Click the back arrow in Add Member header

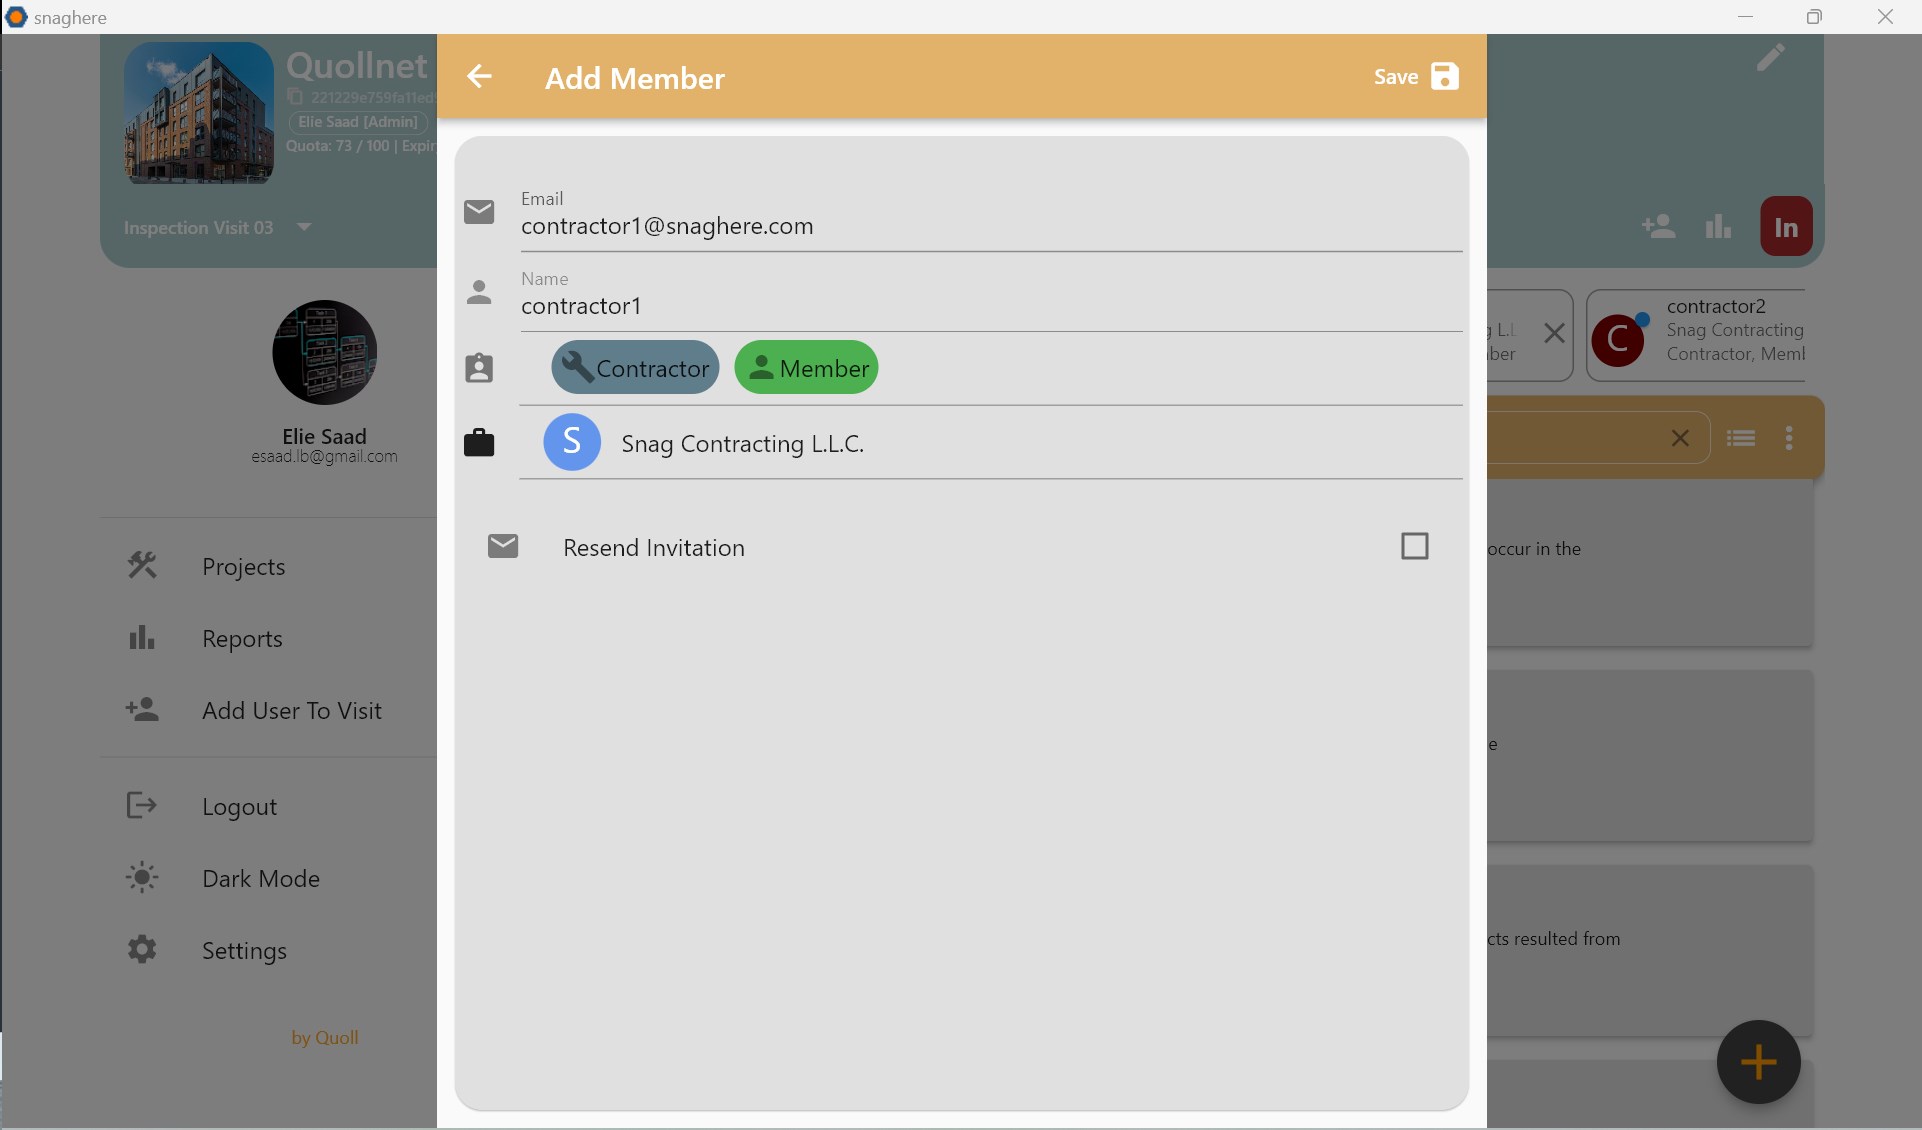[x=480, y=77]
